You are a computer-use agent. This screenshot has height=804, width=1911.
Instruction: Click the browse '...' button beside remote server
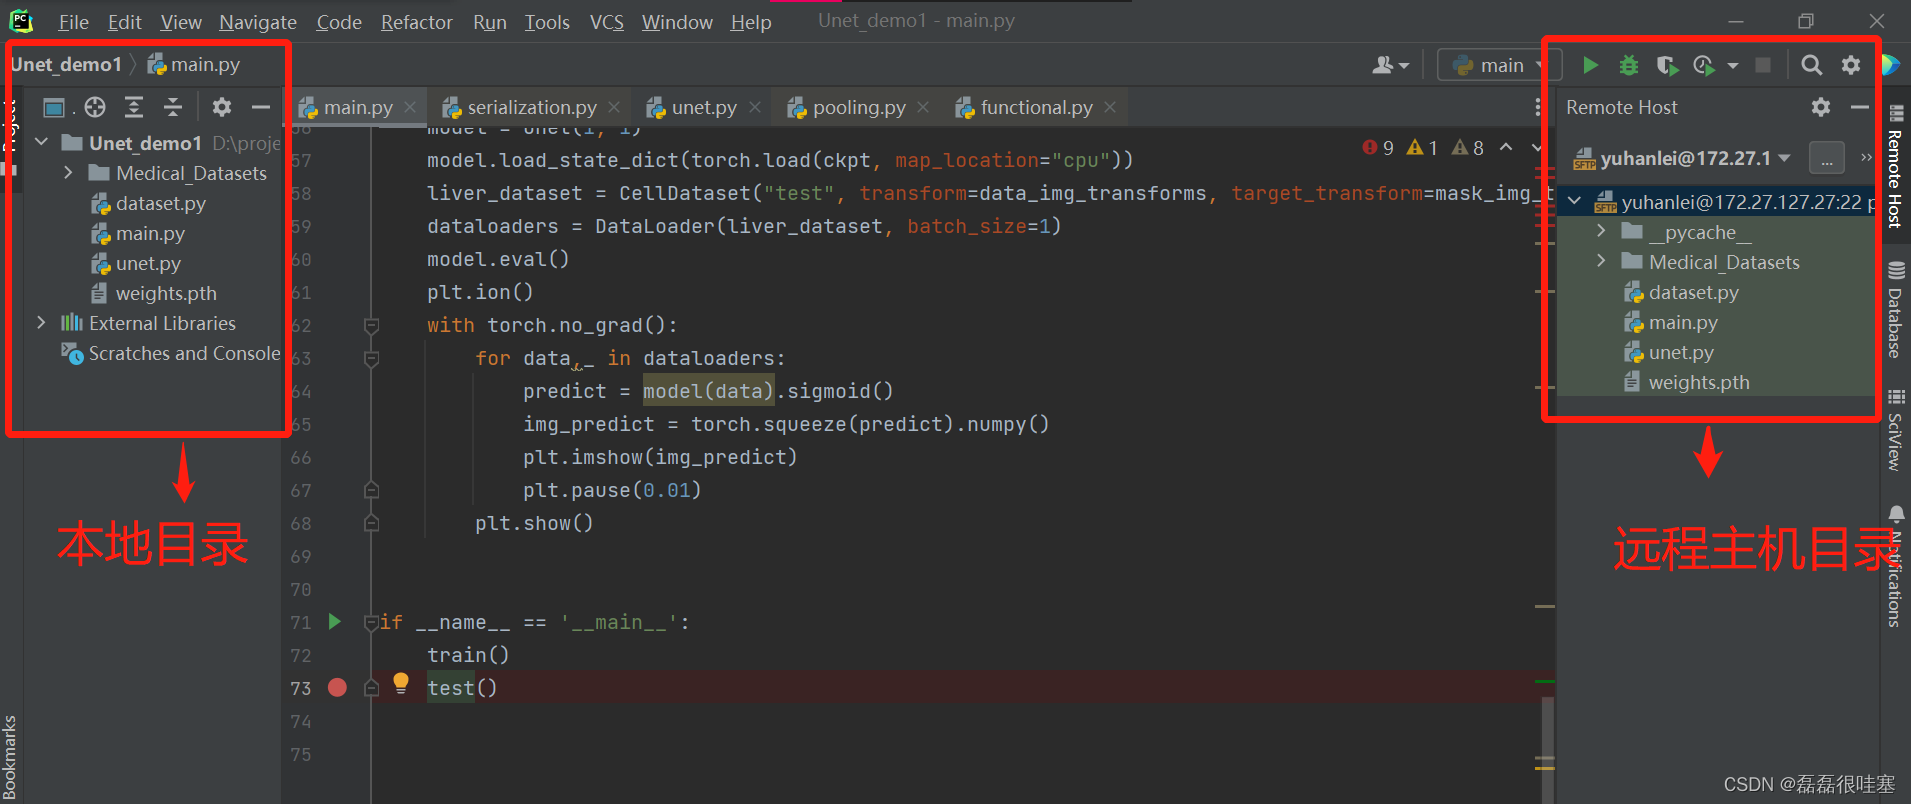(1827, 159)
